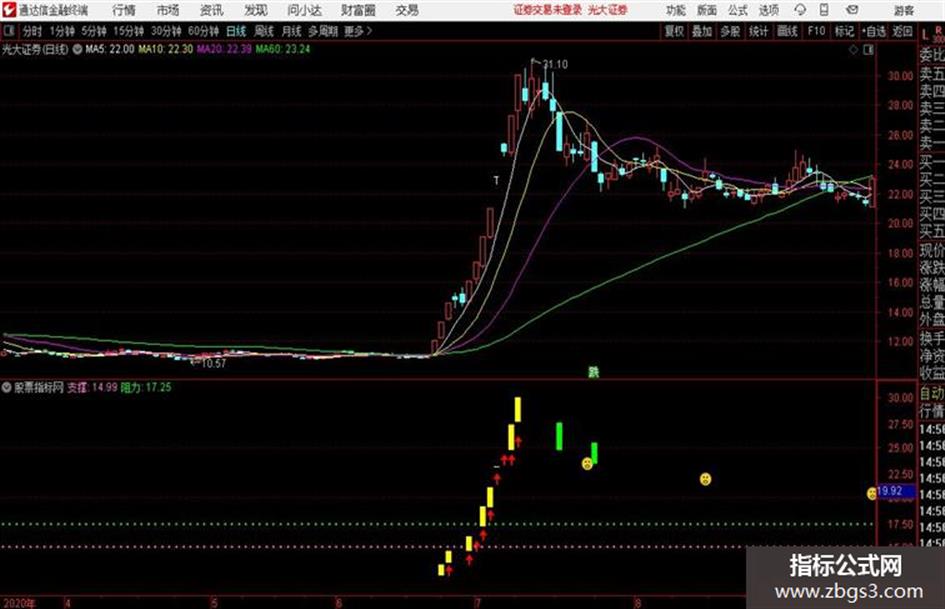Click the 10.57 low price label

click(213, 364)
